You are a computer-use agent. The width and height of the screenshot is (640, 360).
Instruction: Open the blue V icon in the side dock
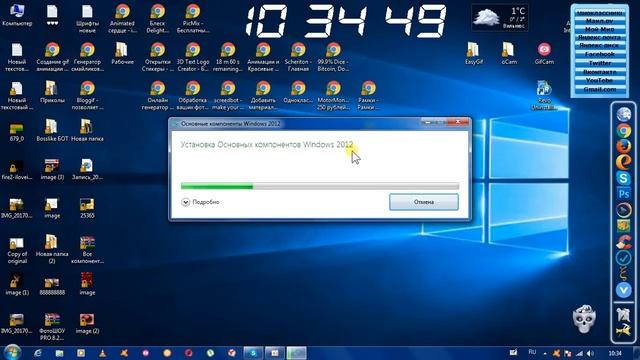pos(624,290)
